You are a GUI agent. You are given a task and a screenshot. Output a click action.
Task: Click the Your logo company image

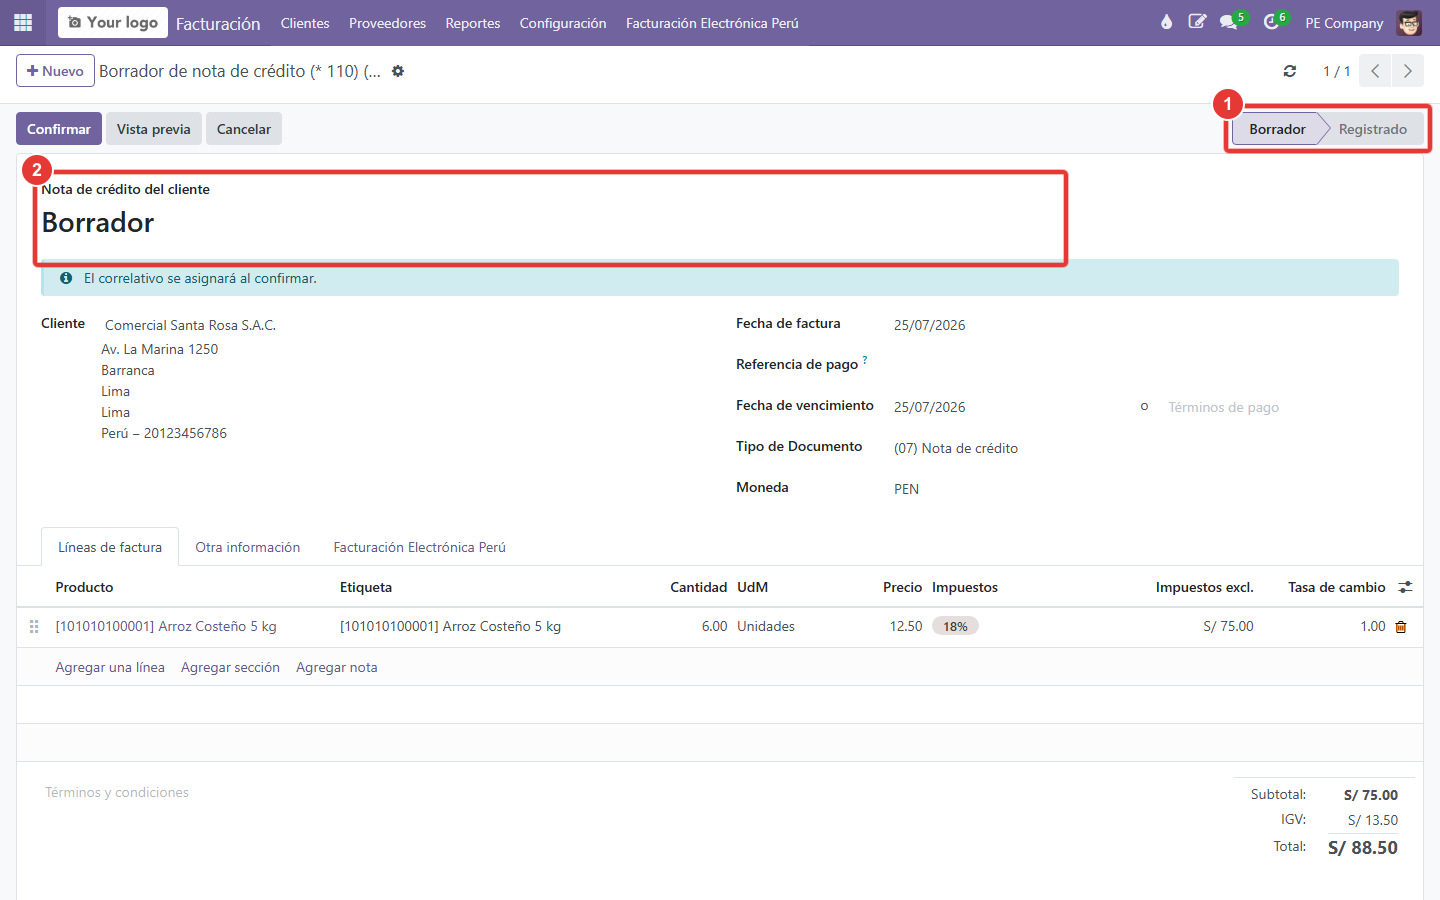113,22
